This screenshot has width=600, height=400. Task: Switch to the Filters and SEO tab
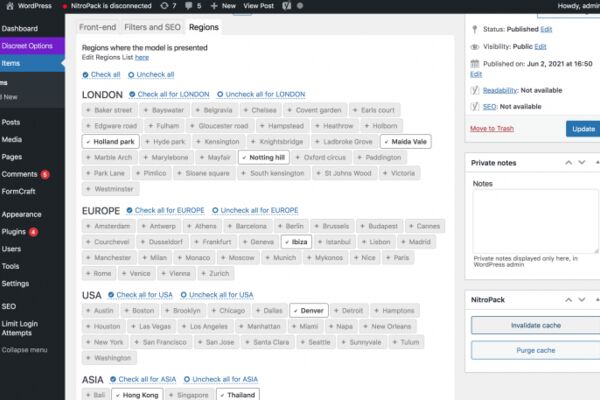pos(152,27)
